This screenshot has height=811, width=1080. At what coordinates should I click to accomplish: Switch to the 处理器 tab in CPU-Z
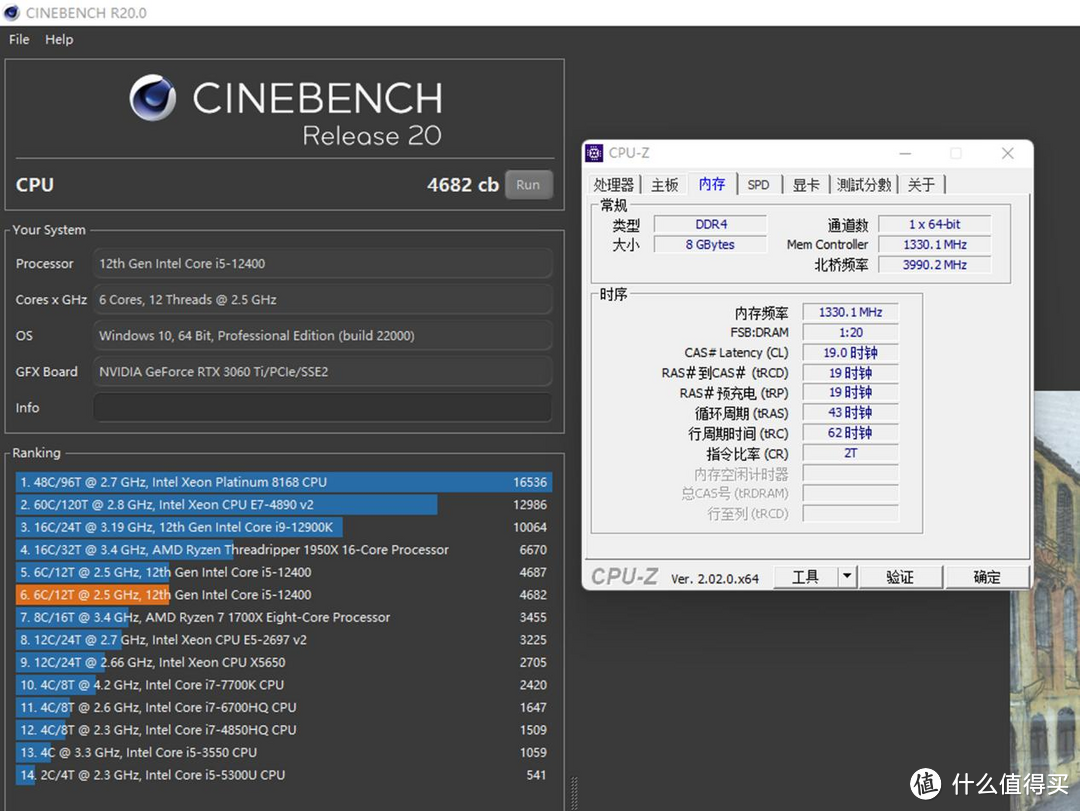[x=613, y=185]
